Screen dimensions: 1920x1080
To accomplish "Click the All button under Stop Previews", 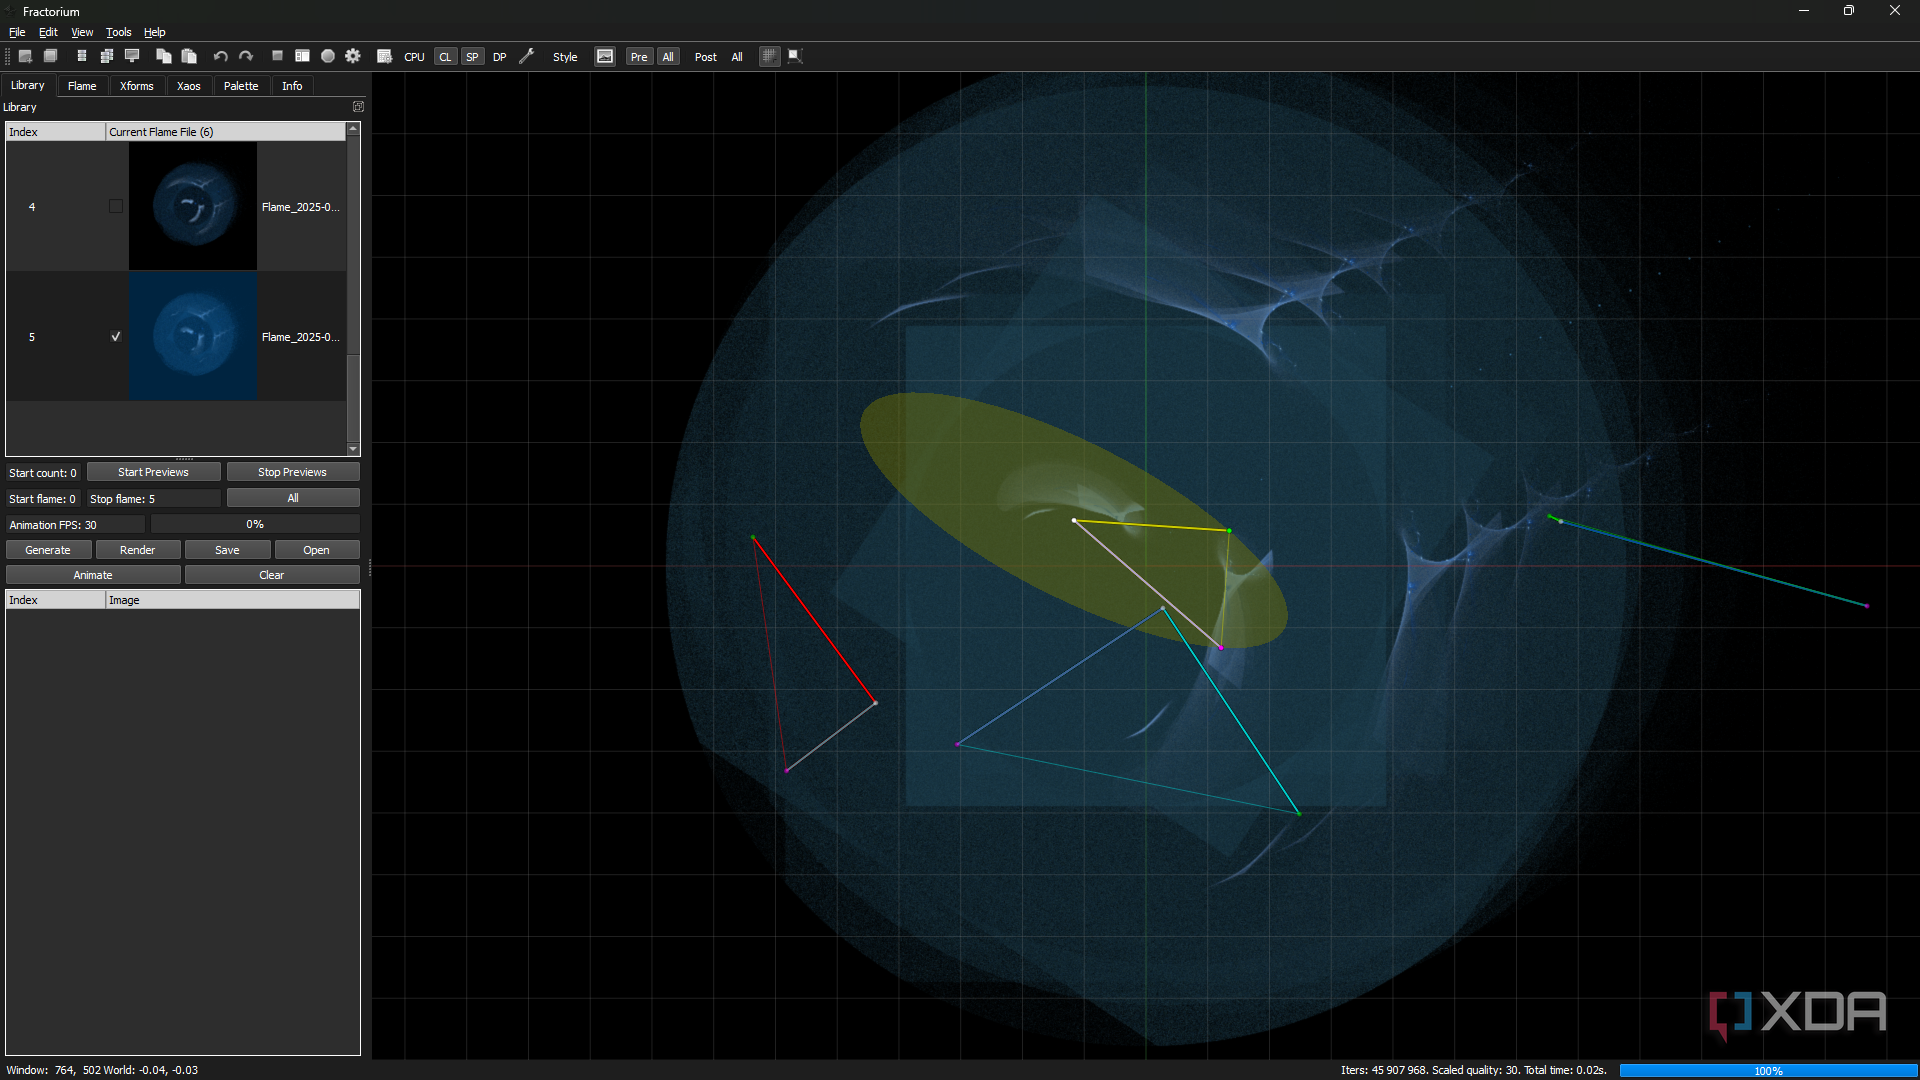I will tap(293, 498).
